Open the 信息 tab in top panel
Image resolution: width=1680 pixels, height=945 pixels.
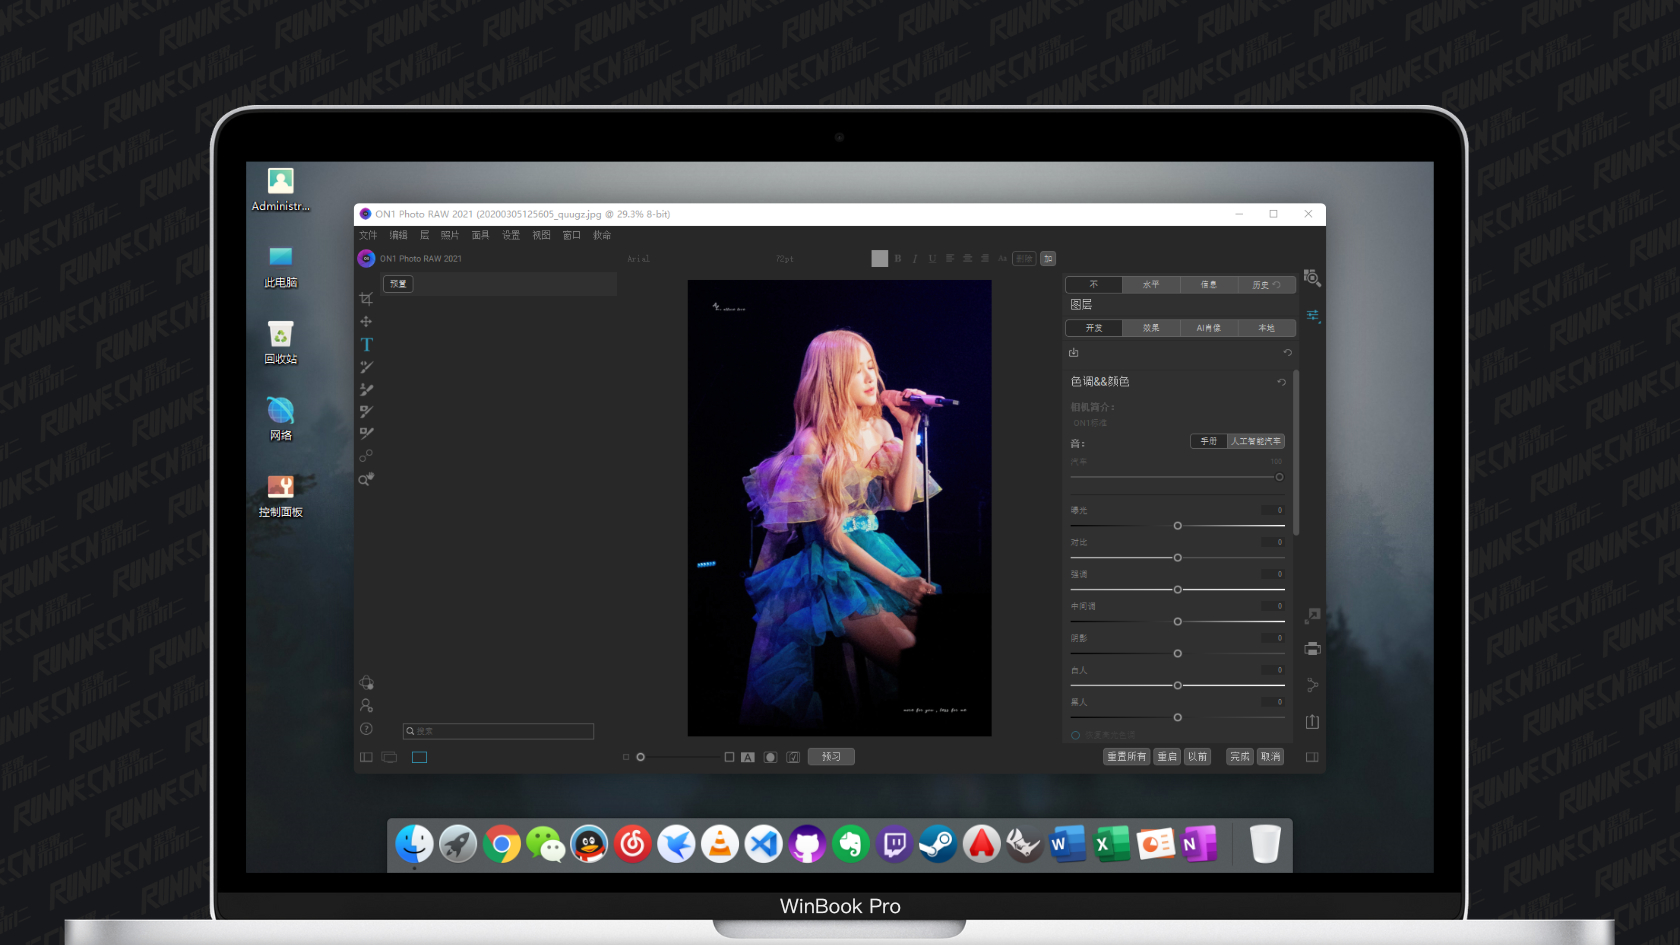pyautogui.click(x=1208, y=285)
